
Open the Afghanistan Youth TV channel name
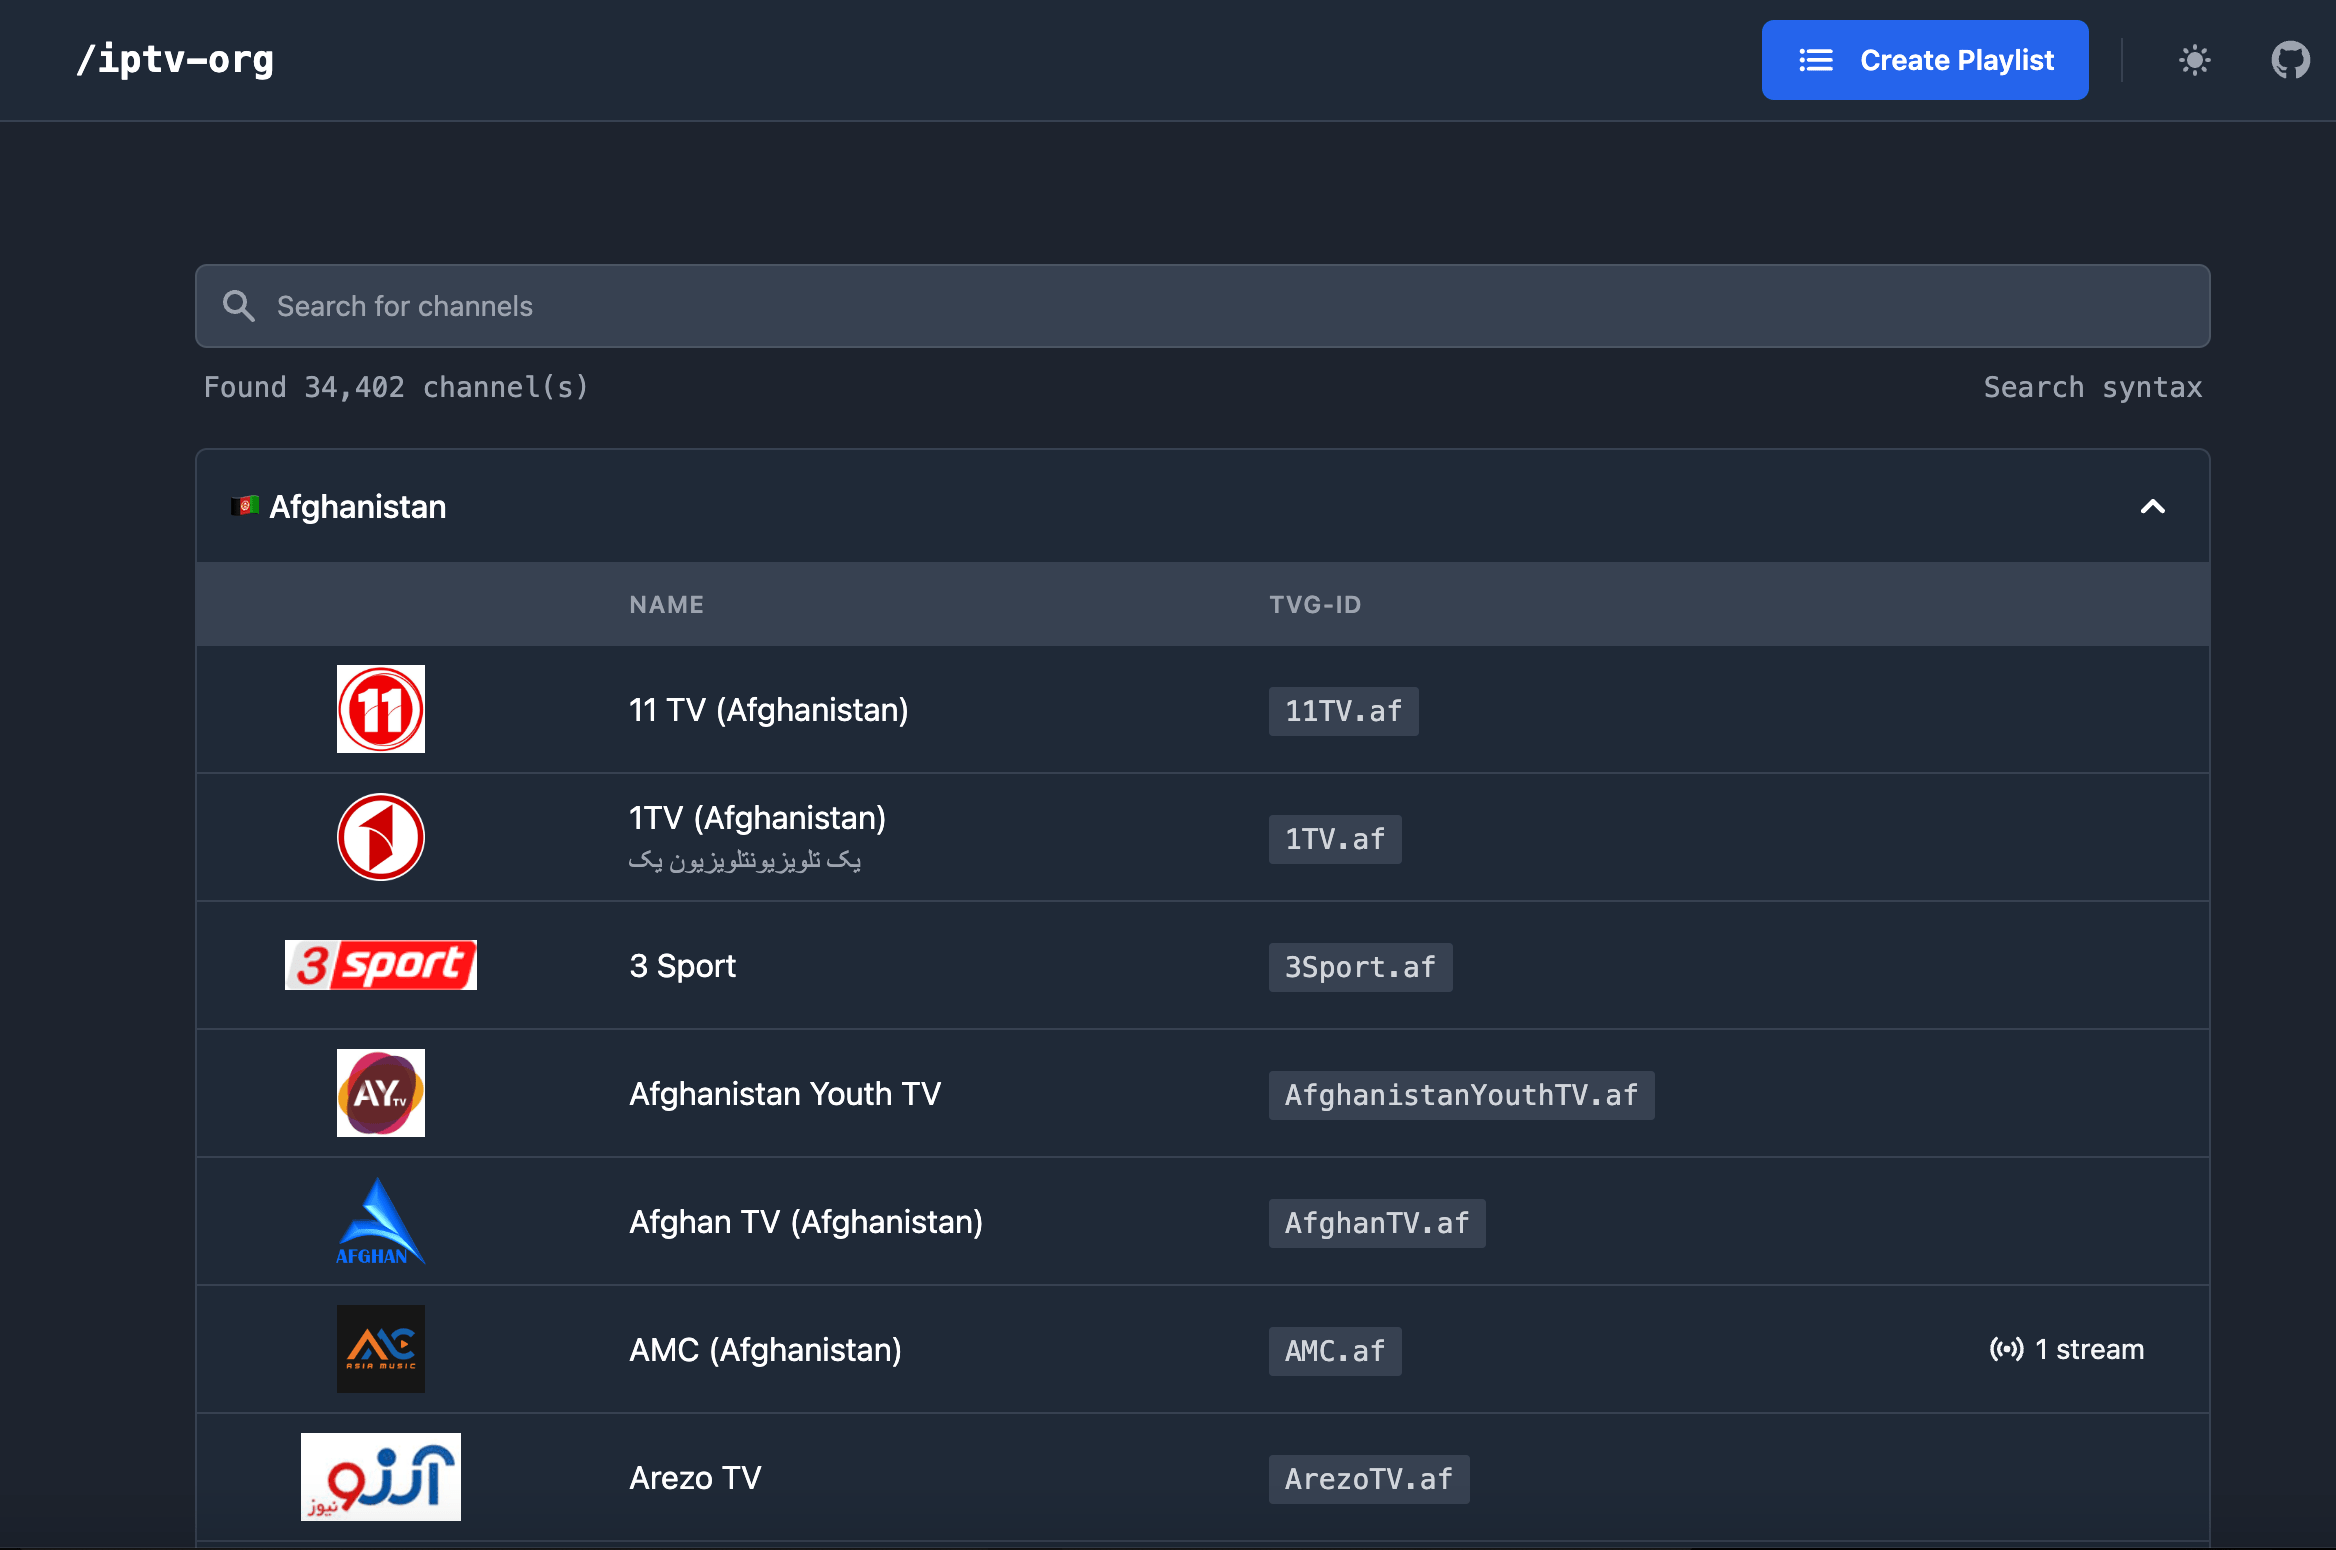pyautogui.click(x=785, y=1094)
